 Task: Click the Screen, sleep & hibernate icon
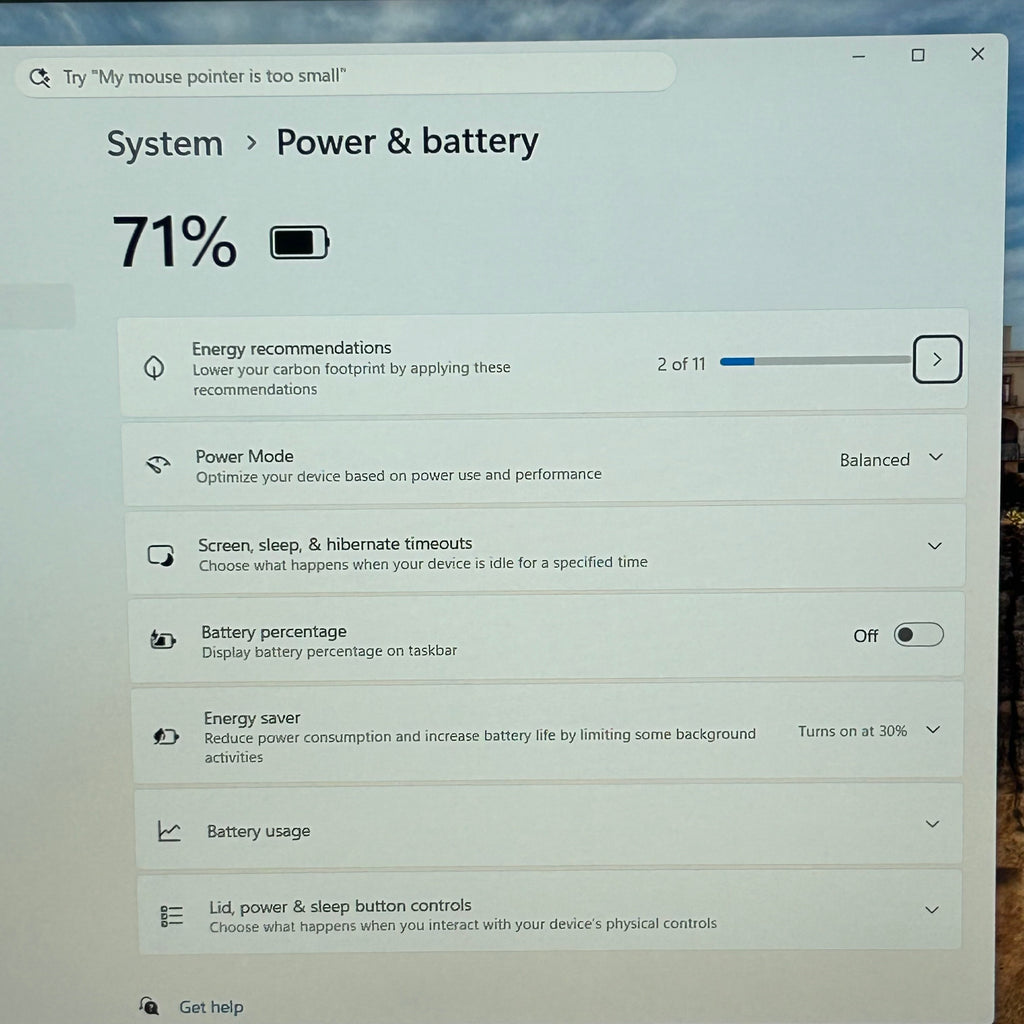(161, 556)
